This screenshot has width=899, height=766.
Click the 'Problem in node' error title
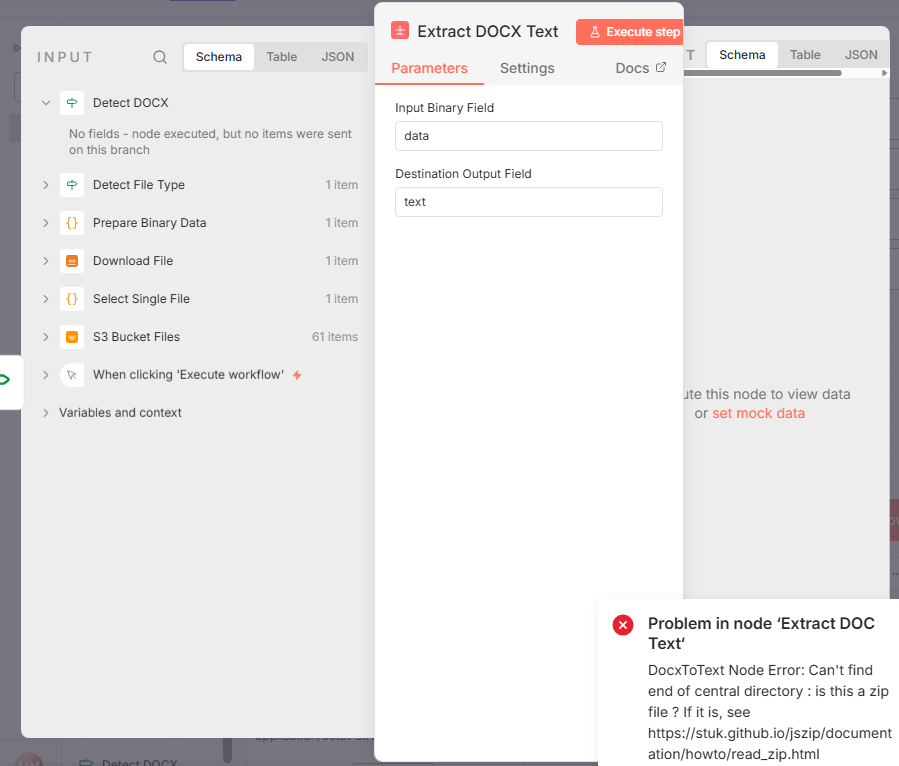pyautogui.click(x=761, y=633)
